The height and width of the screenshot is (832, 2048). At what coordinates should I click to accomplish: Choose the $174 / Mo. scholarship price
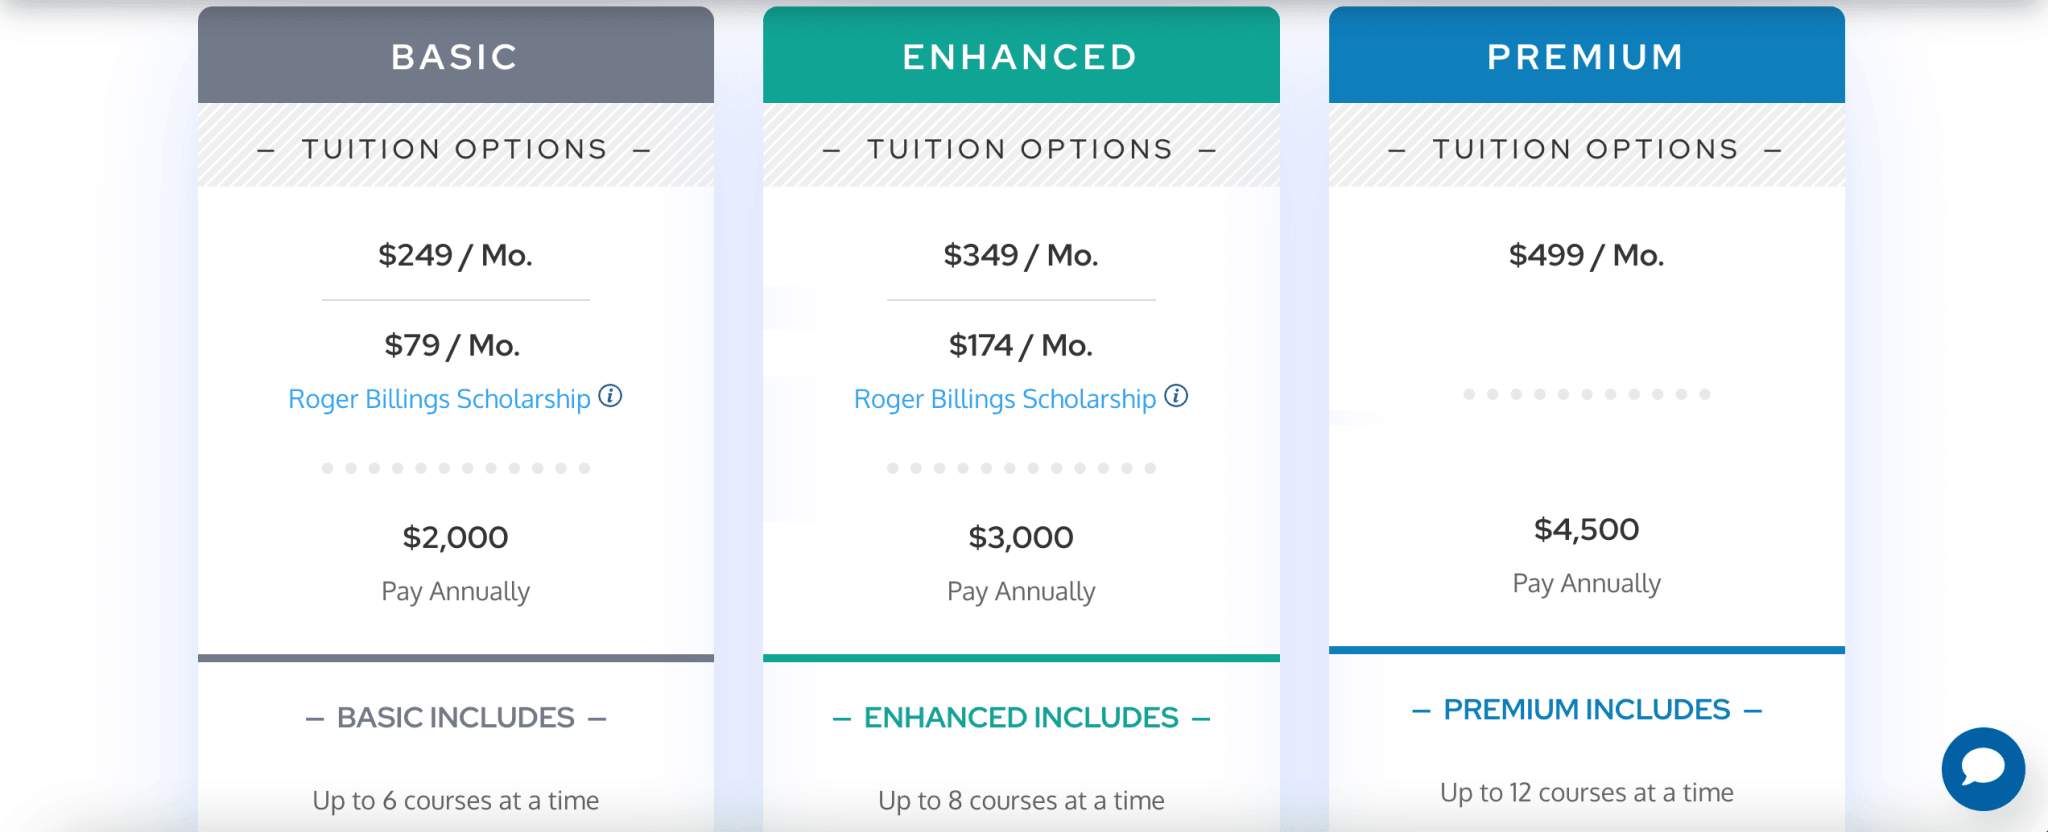(1020, 345)
